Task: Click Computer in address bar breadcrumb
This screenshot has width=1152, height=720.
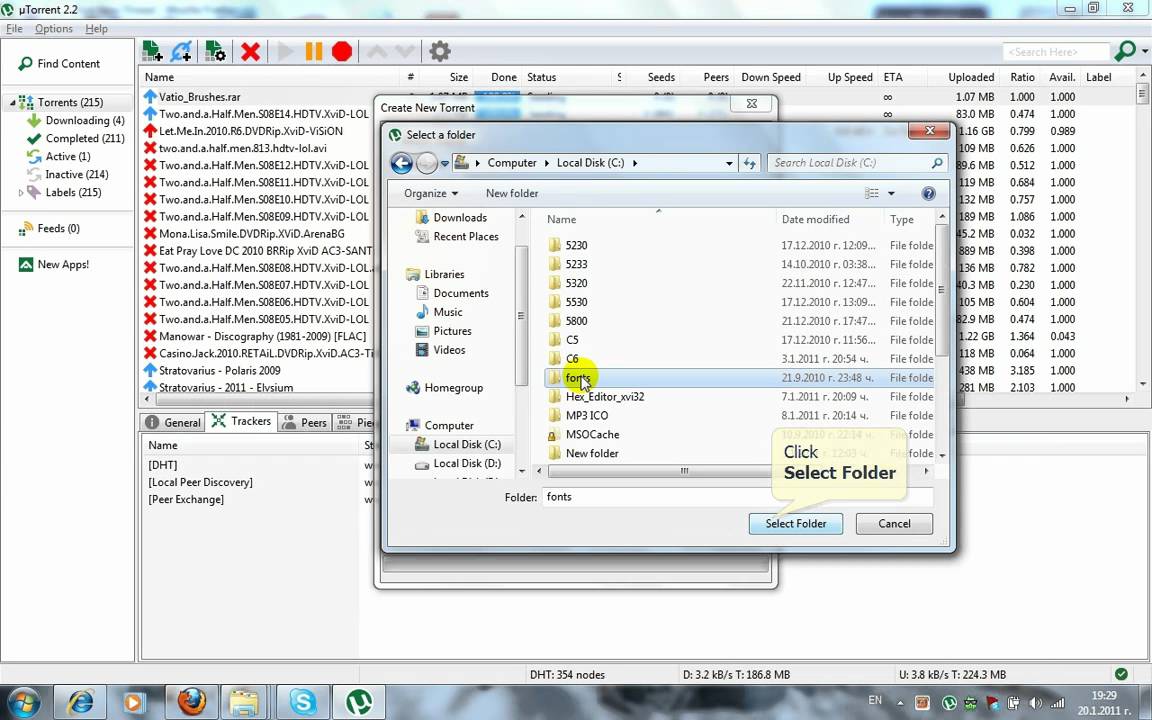Action: click(x=512, y=163)
